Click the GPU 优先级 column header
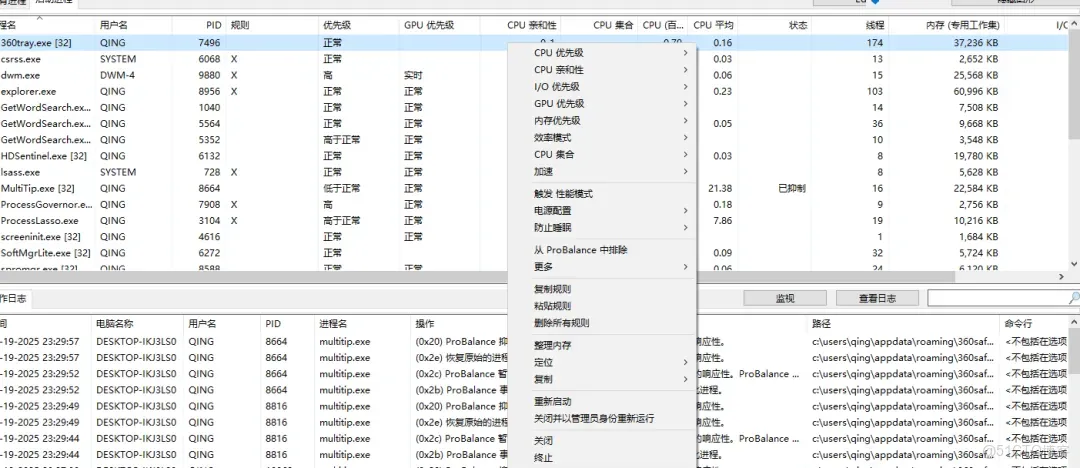The image size is (1080, 468). [x=439, y=25]
